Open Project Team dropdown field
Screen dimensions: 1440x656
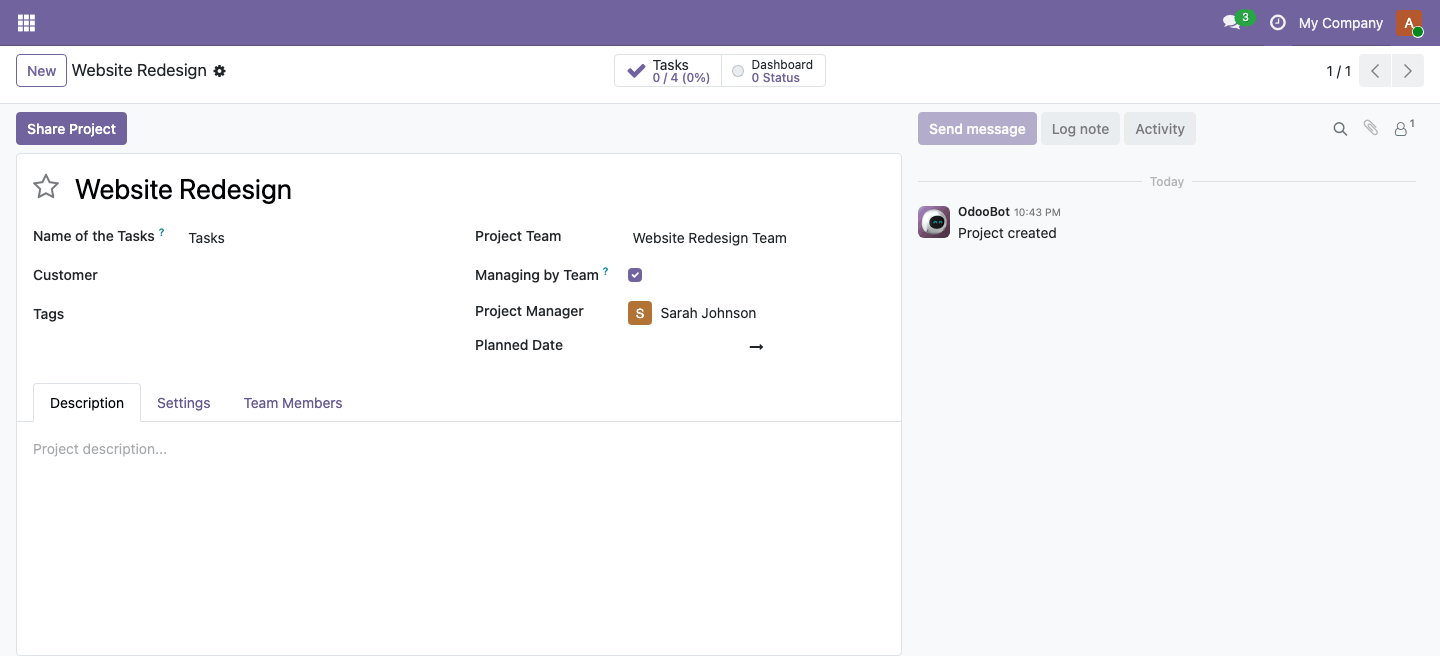click(756, 238)
